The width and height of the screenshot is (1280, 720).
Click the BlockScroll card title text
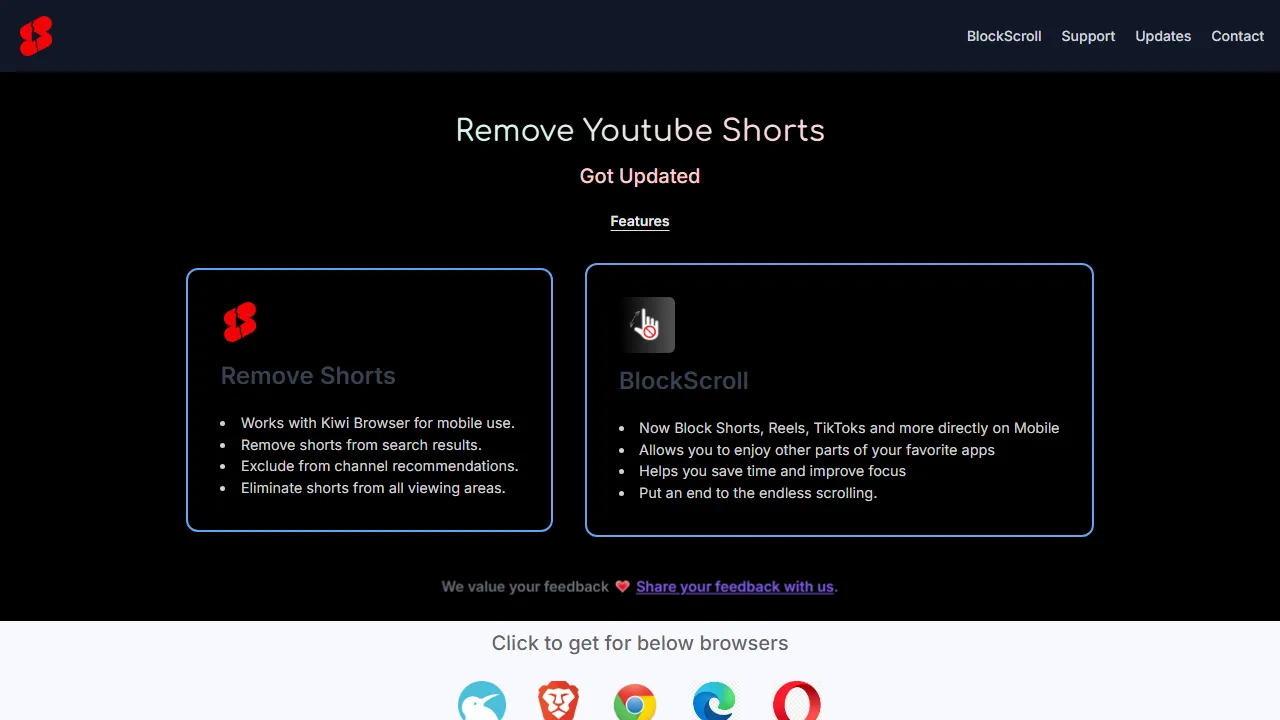(x=683, y=381)
